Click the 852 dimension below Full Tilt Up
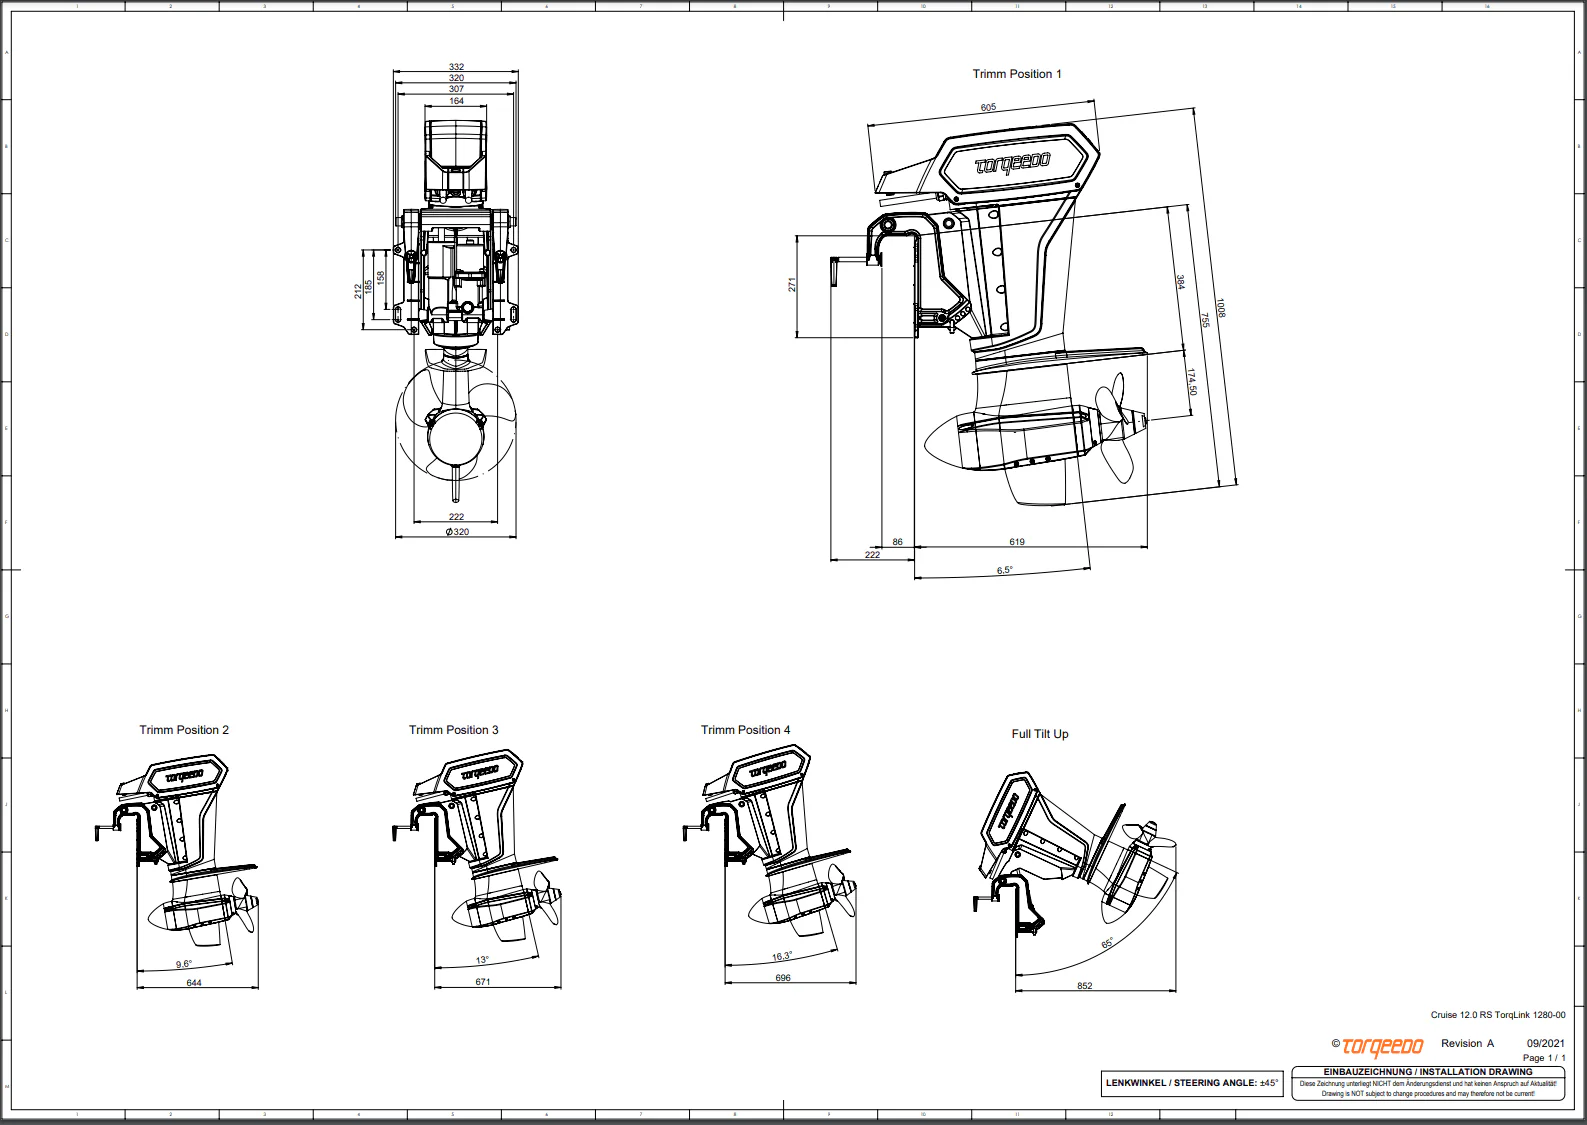 (x=1085, y=986)
